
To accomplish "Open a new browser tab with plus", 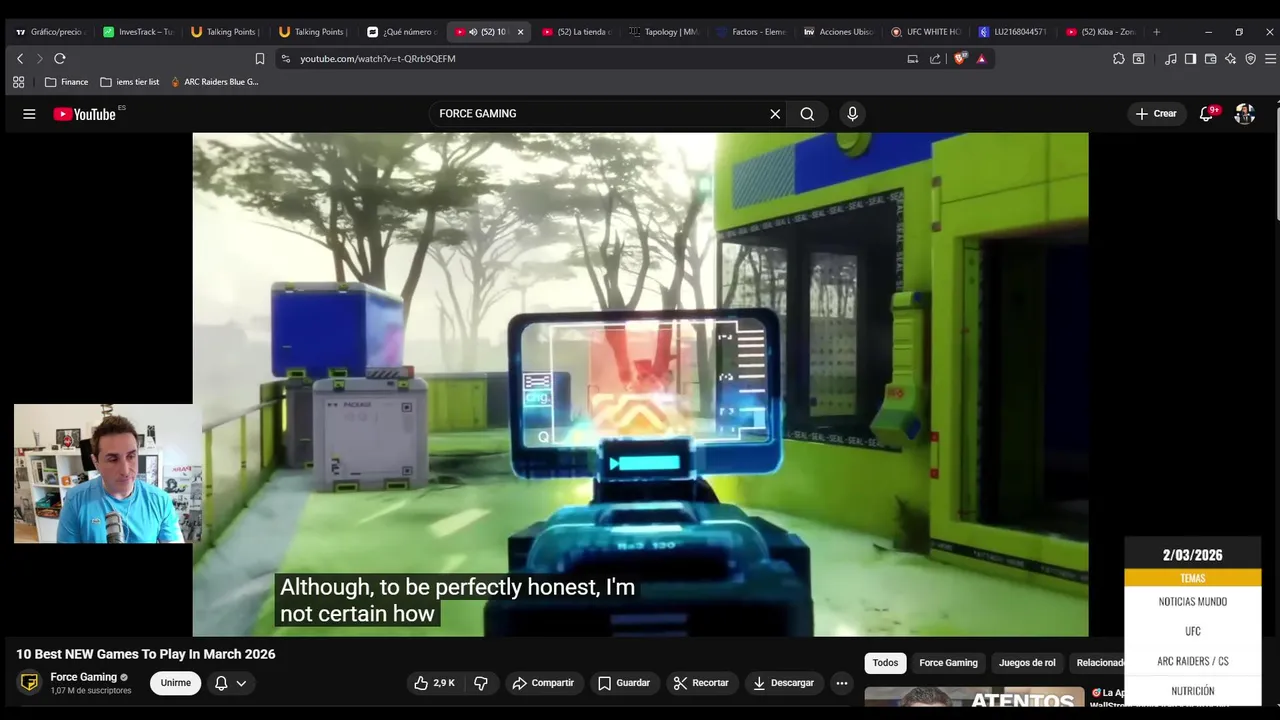I will click(1157, 32).
